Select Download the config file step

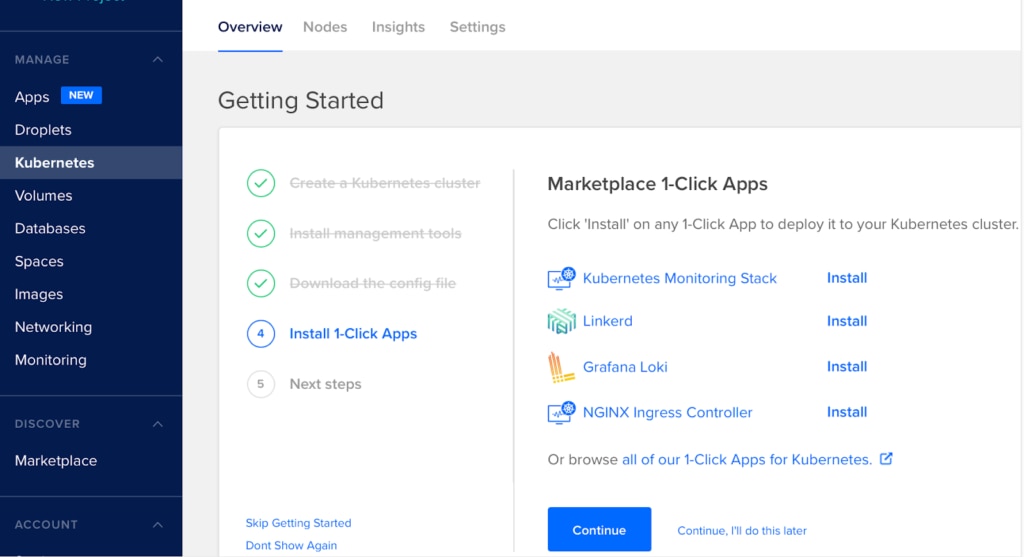(373, 283)
